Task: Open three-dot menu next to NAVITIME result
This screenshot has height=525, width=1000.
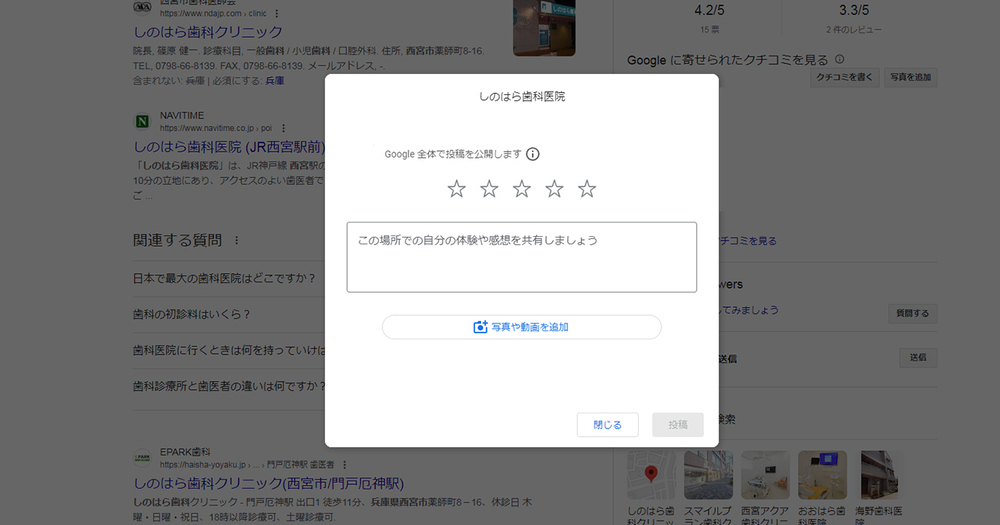Action: [284, 128]
